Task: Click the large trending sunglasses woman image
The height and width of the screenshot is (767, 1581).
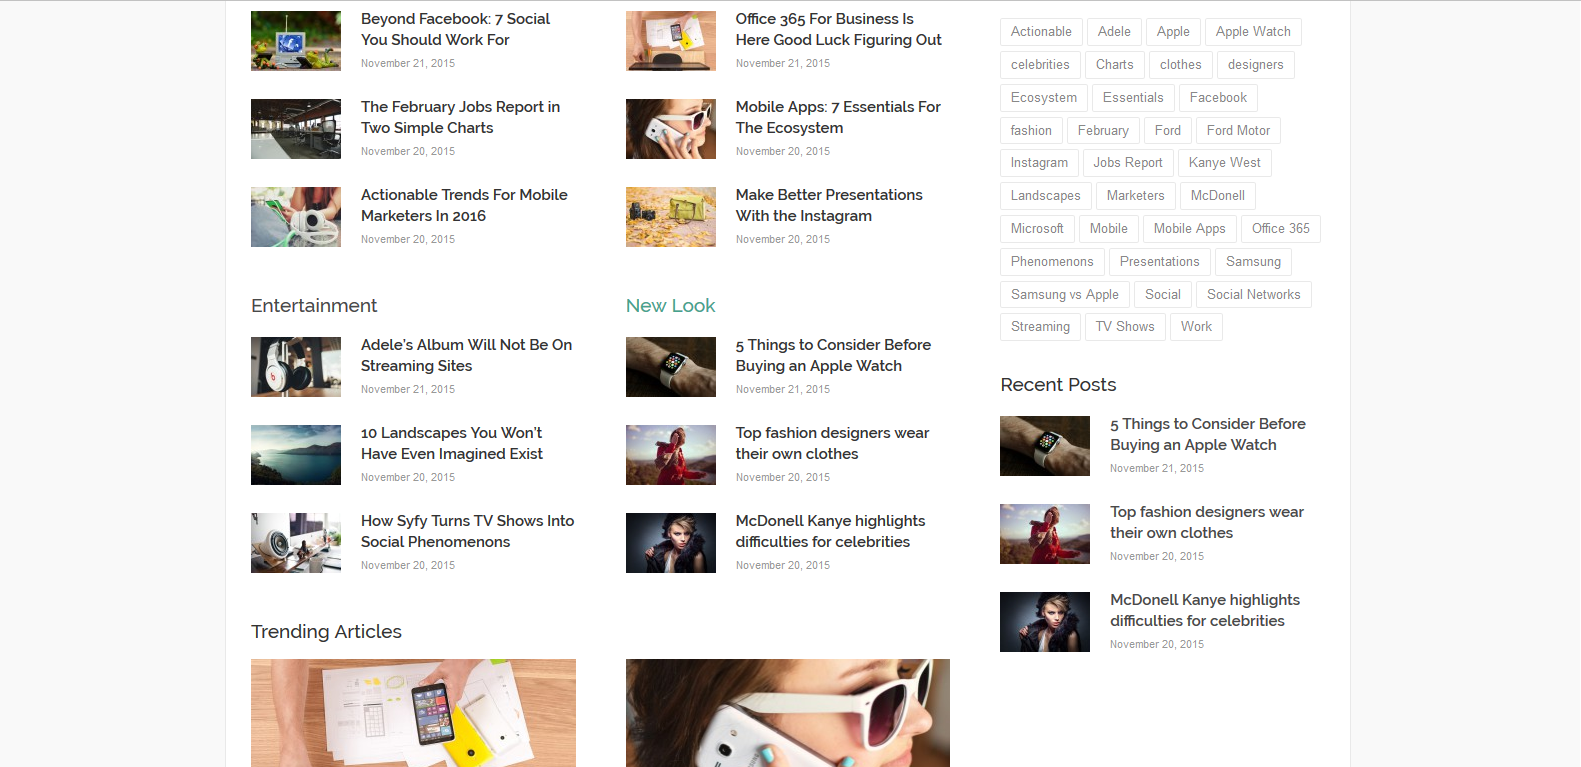Action: pyautogui.click(x=788, y=712)
